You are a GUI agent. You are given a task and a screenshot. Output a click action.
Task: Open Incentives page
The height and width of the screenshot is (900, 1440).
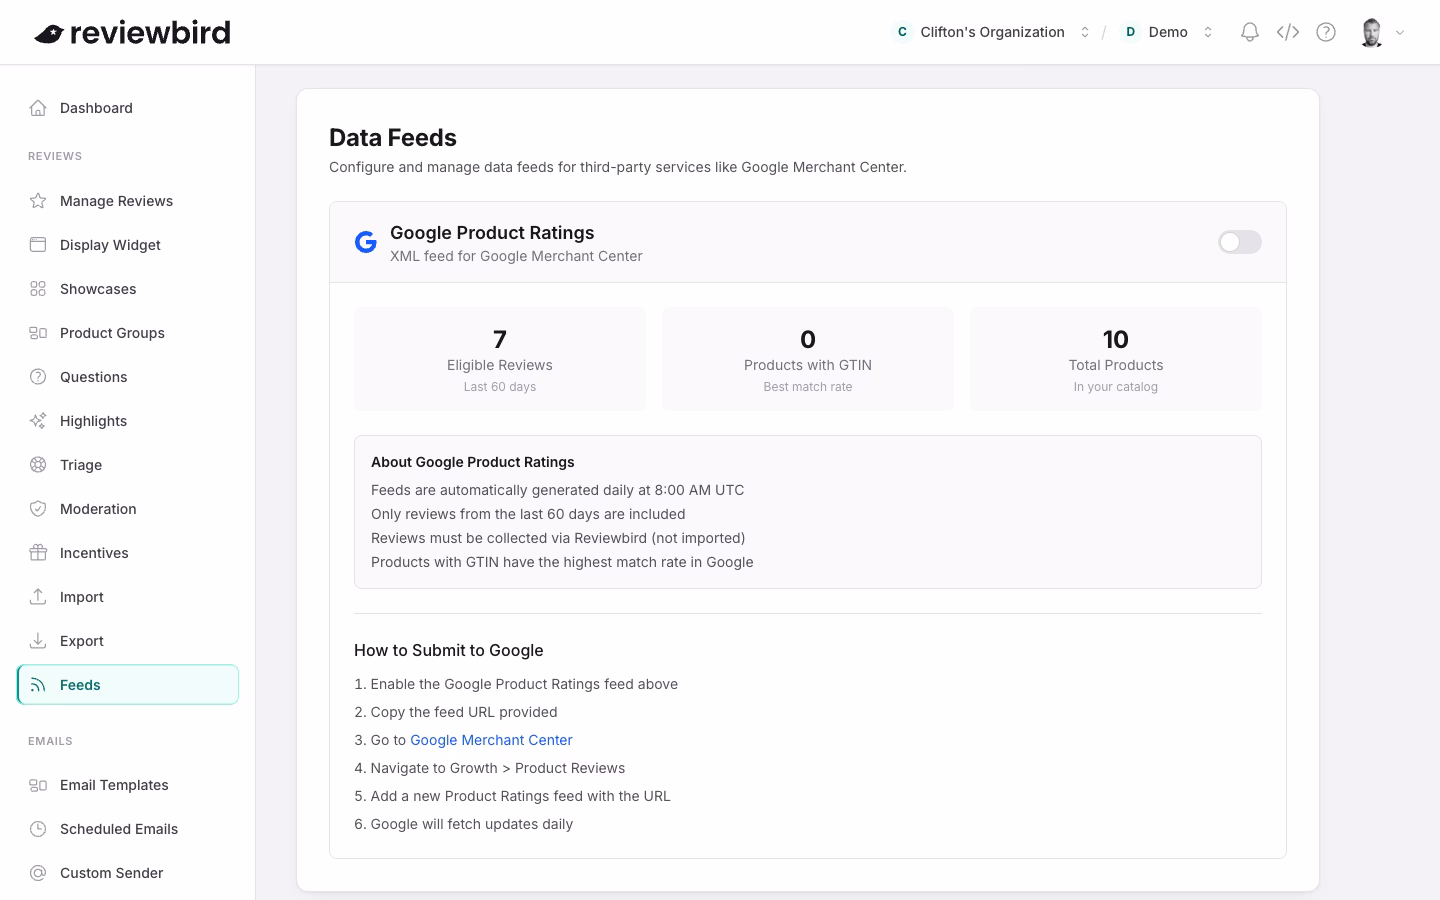[x=128, y=553]
